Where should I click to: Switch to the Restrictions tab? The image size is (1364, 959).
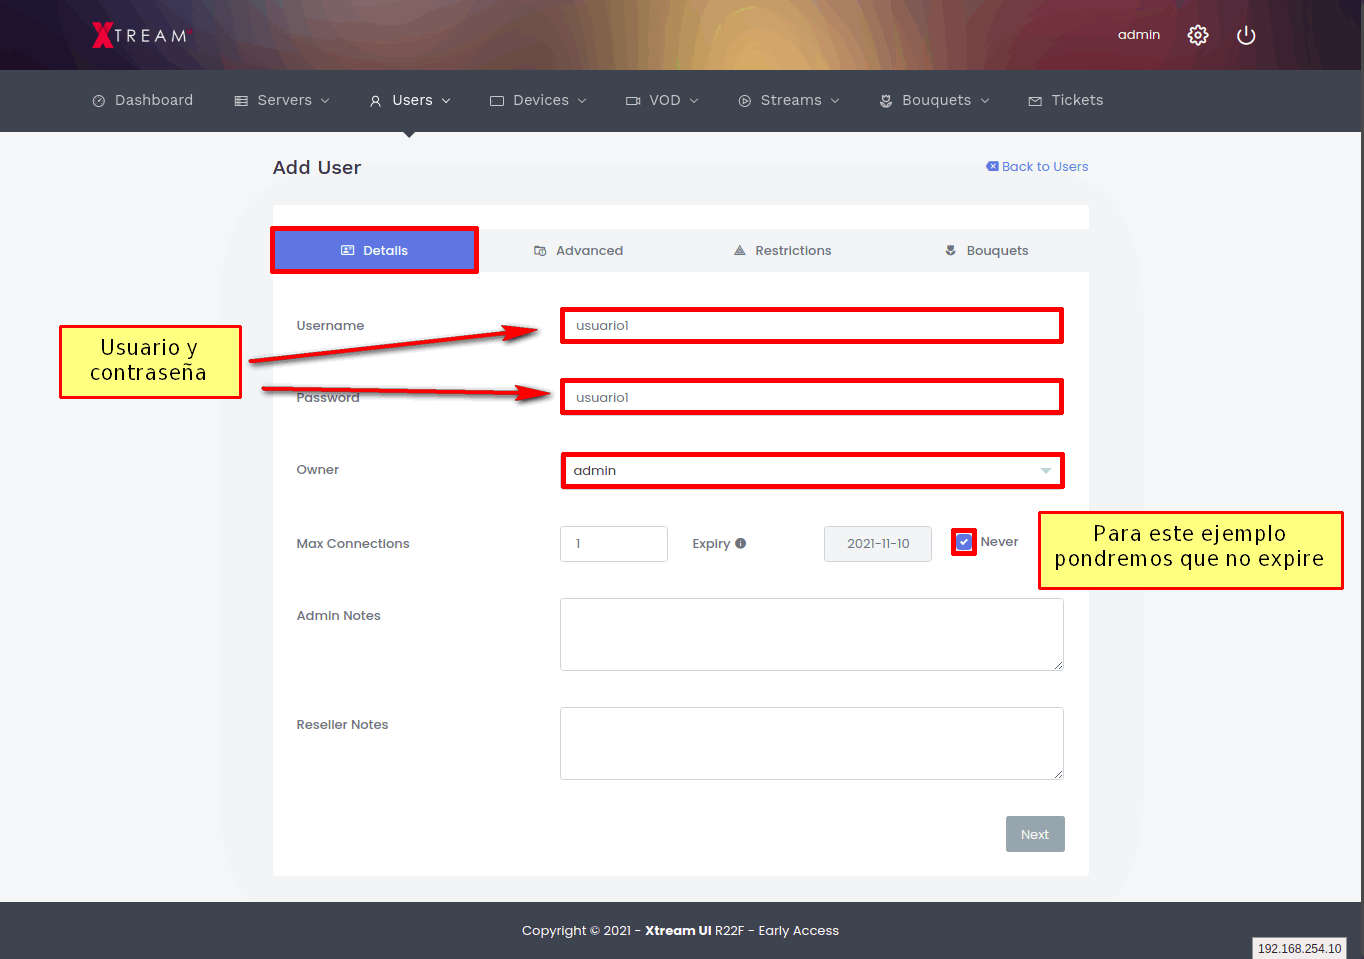tap(782, 251)
